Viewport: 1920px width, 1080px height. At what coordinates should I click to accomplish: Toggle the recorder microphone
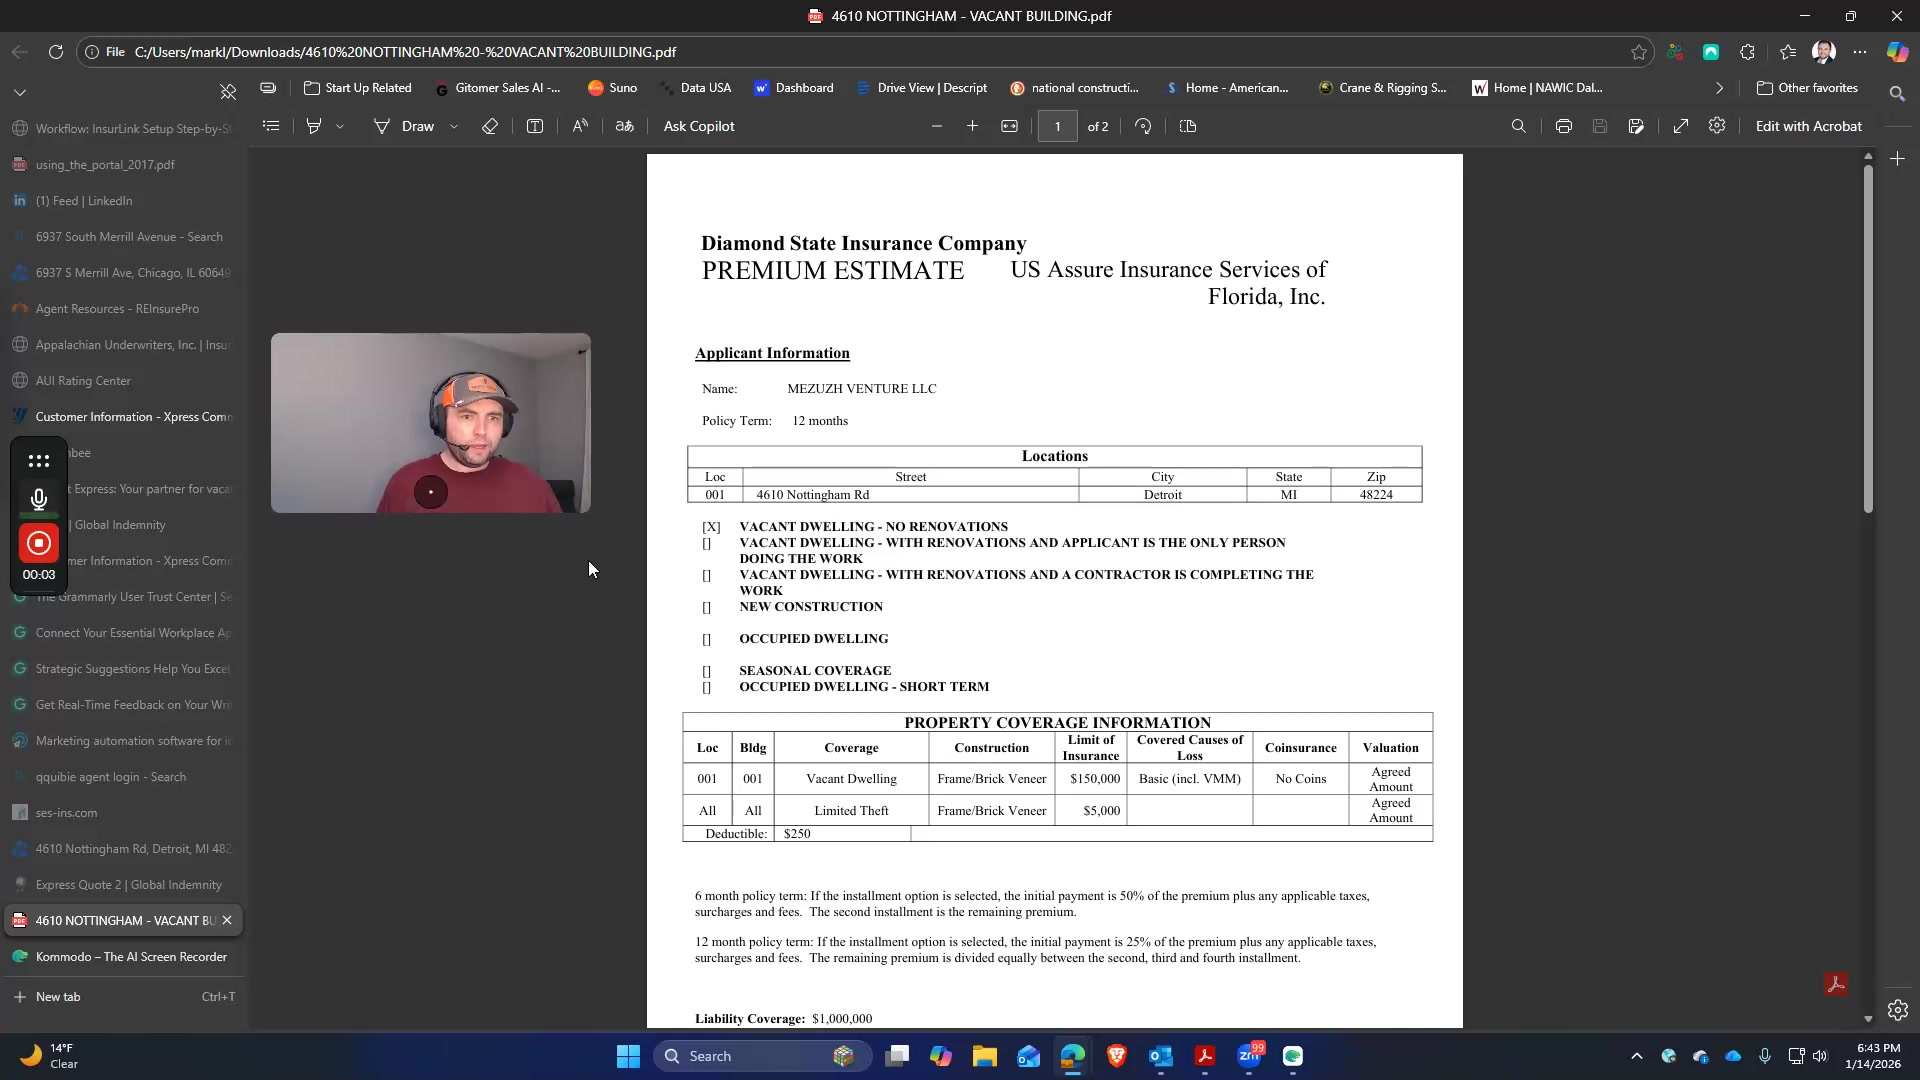click(39, 499)
